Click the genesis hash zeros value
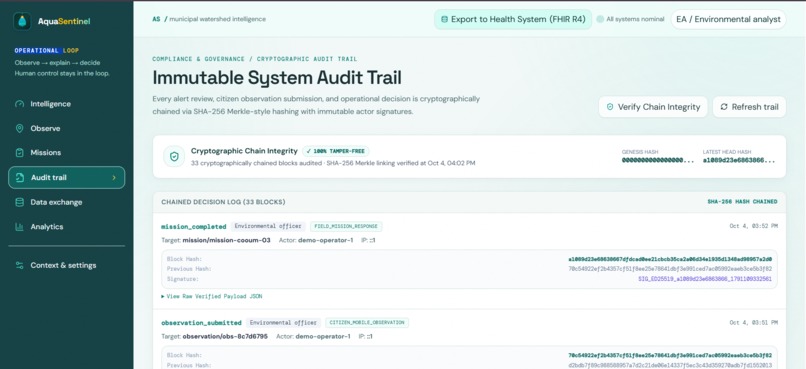This screenshot has width=806, height=369. (658, 160)
